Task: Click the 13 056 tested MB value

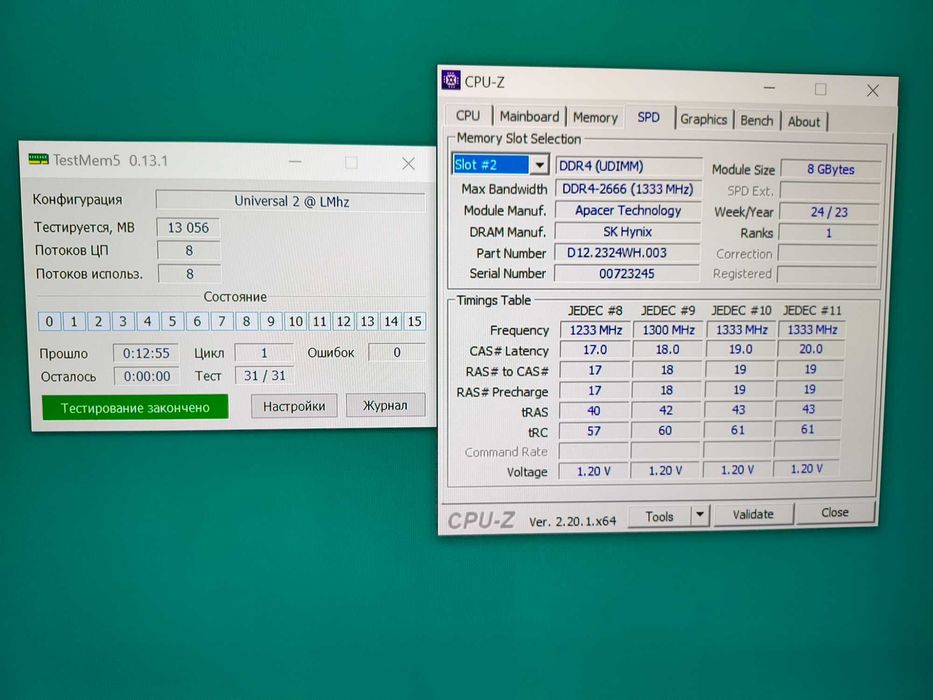Action: 188,227
